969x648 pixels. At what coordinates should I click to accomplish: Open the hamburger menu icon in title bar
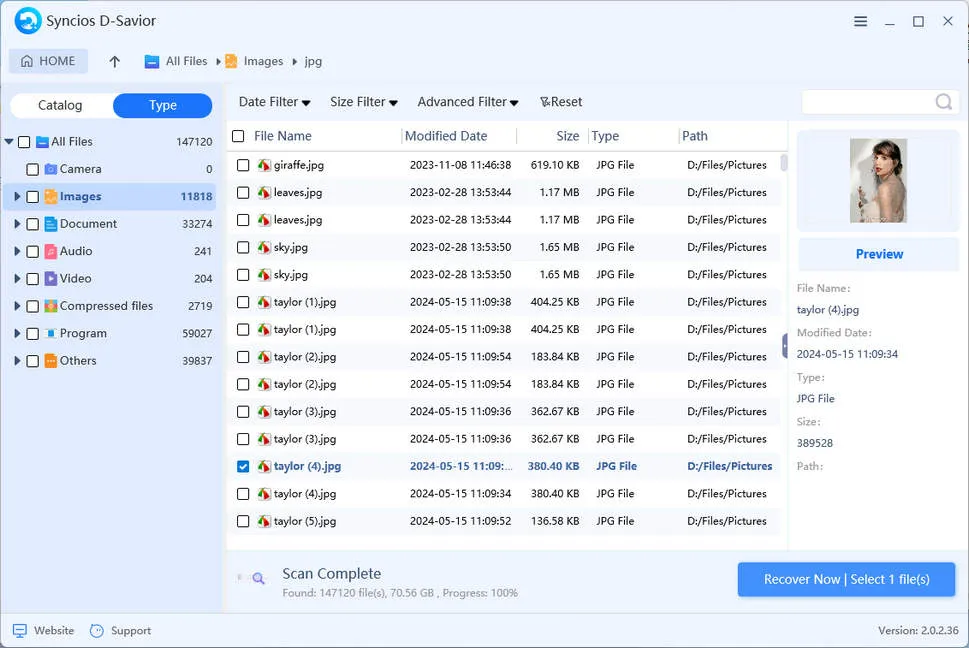click(x=860, y=21)
